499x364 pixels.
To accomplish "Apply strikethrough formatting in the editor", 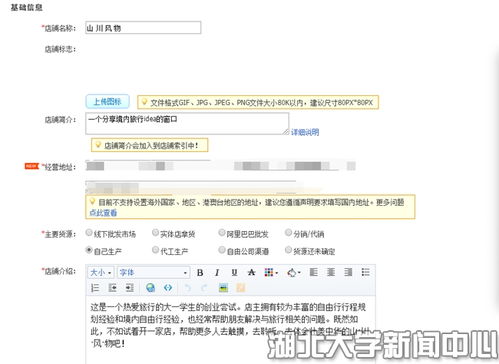I will 252,273.
